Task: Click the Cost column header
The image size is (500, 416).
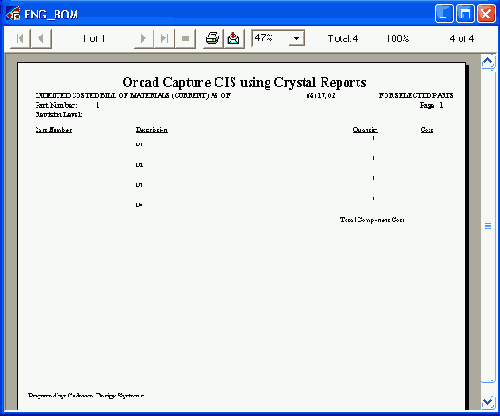Action: click(x=427, y=130)
